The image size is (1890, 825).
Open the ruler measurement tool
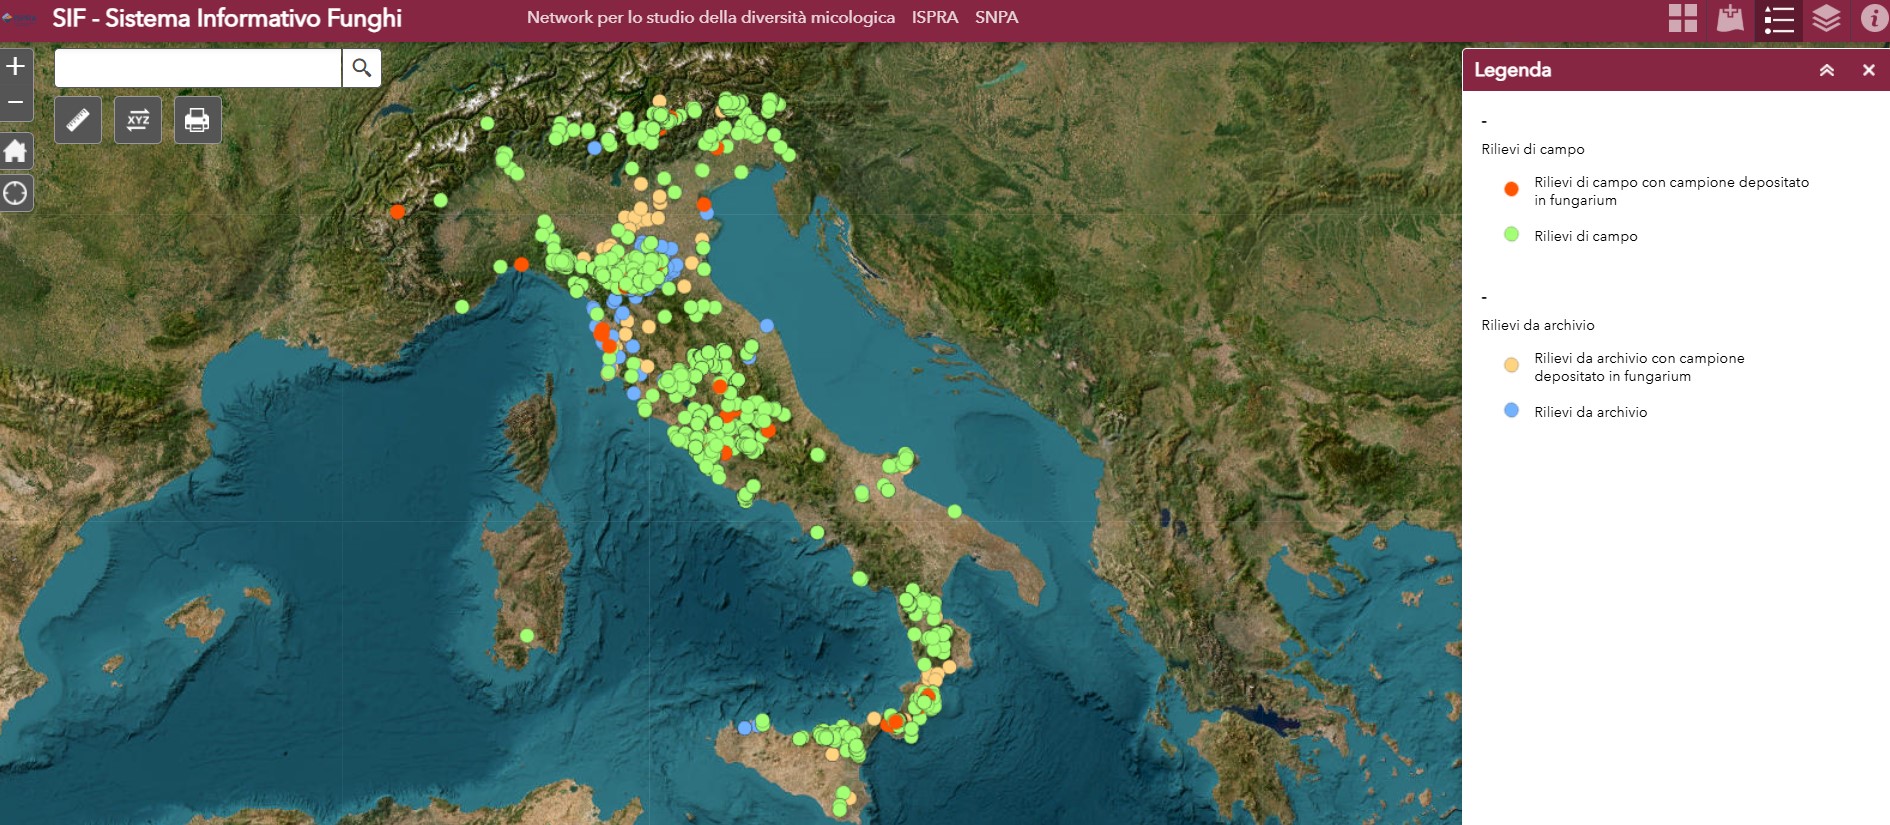[78, 121]
